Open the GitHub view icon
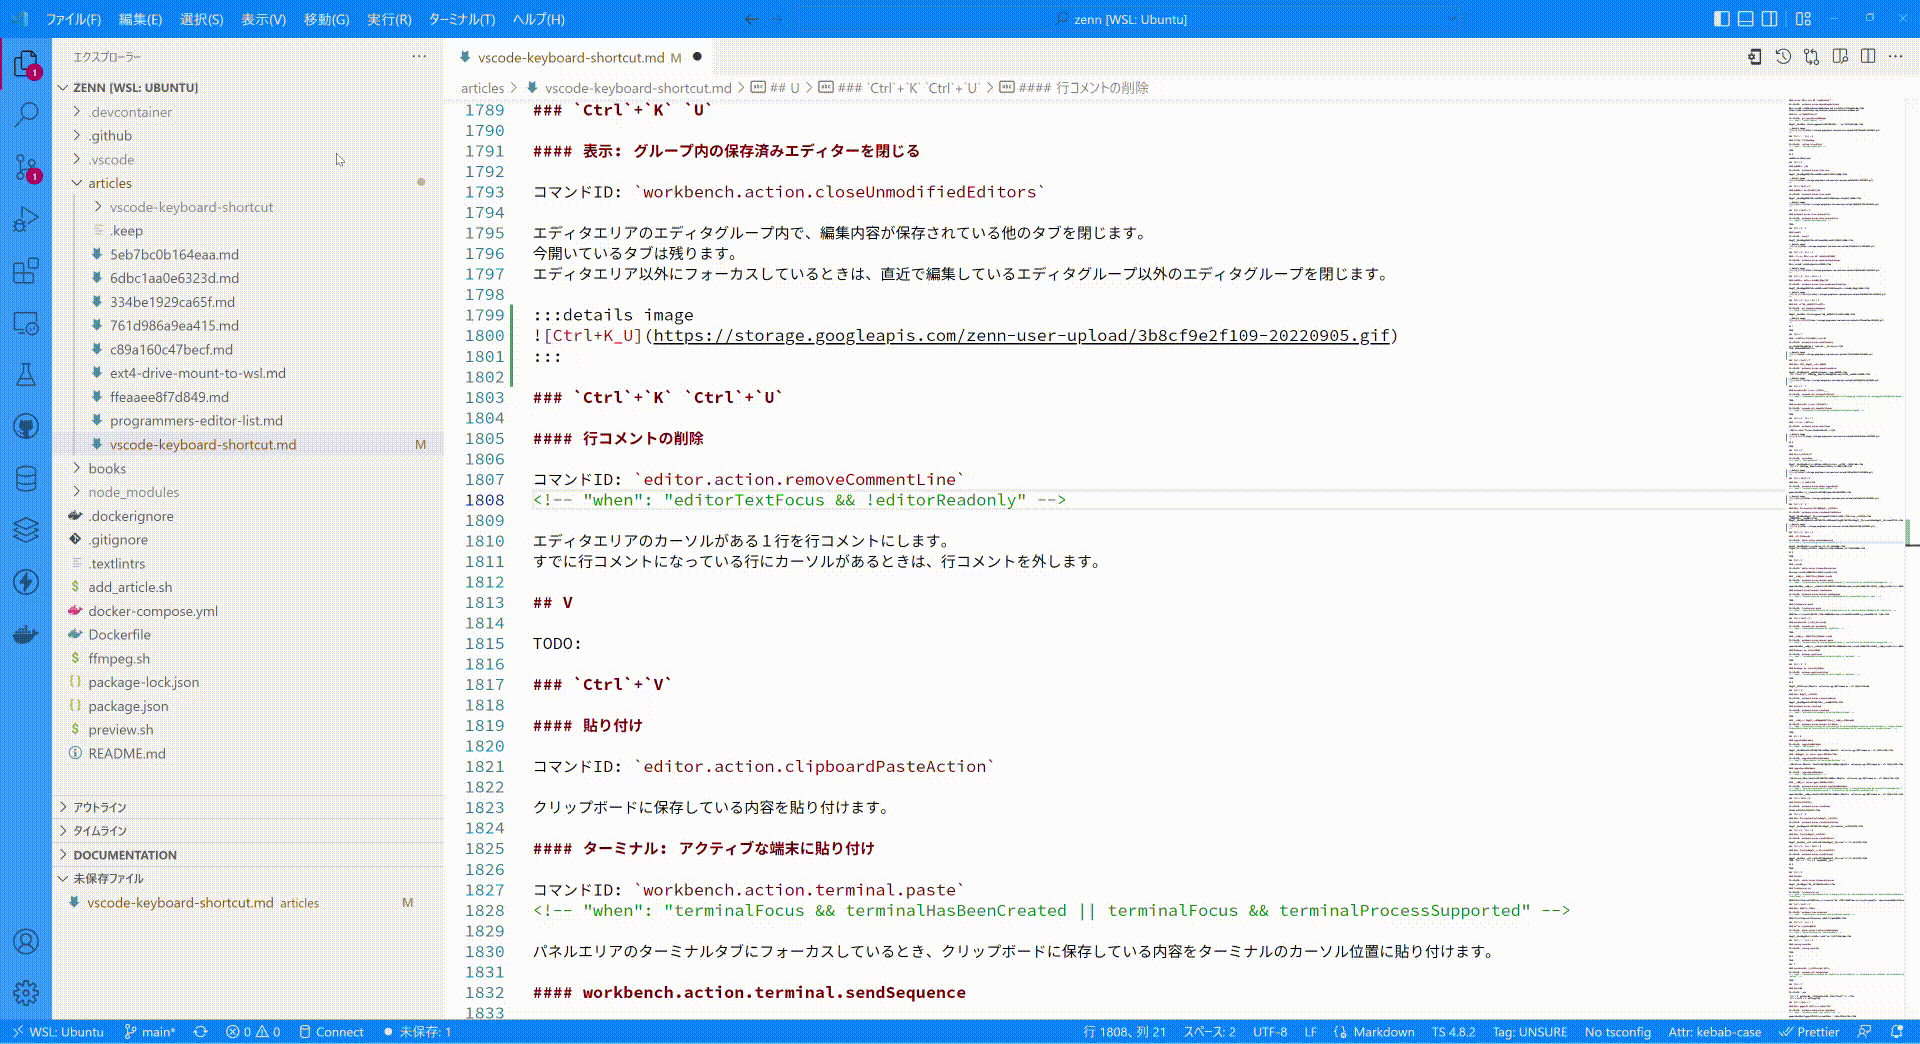Image resolution: width=1920 pixels, height=1044 pixels. point(26,427)
